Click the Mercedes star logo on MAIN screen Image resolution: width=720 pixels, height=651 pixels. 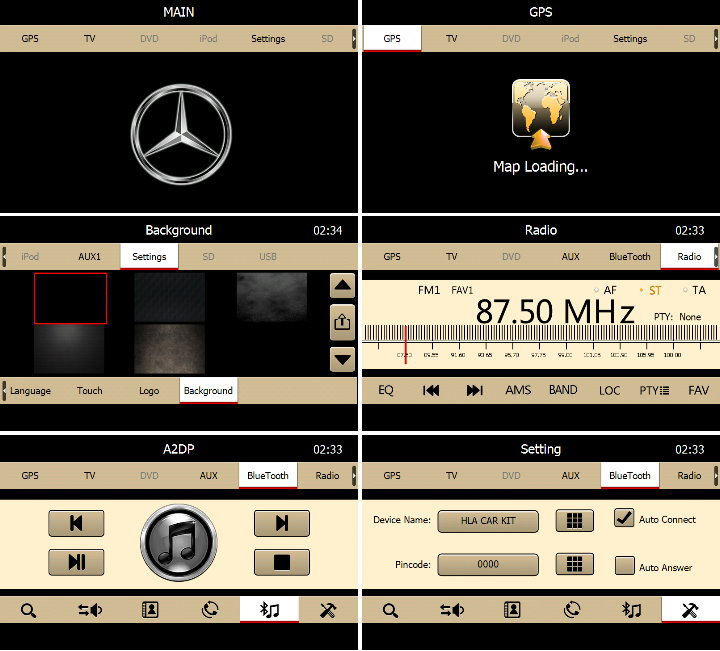(181, 134)
